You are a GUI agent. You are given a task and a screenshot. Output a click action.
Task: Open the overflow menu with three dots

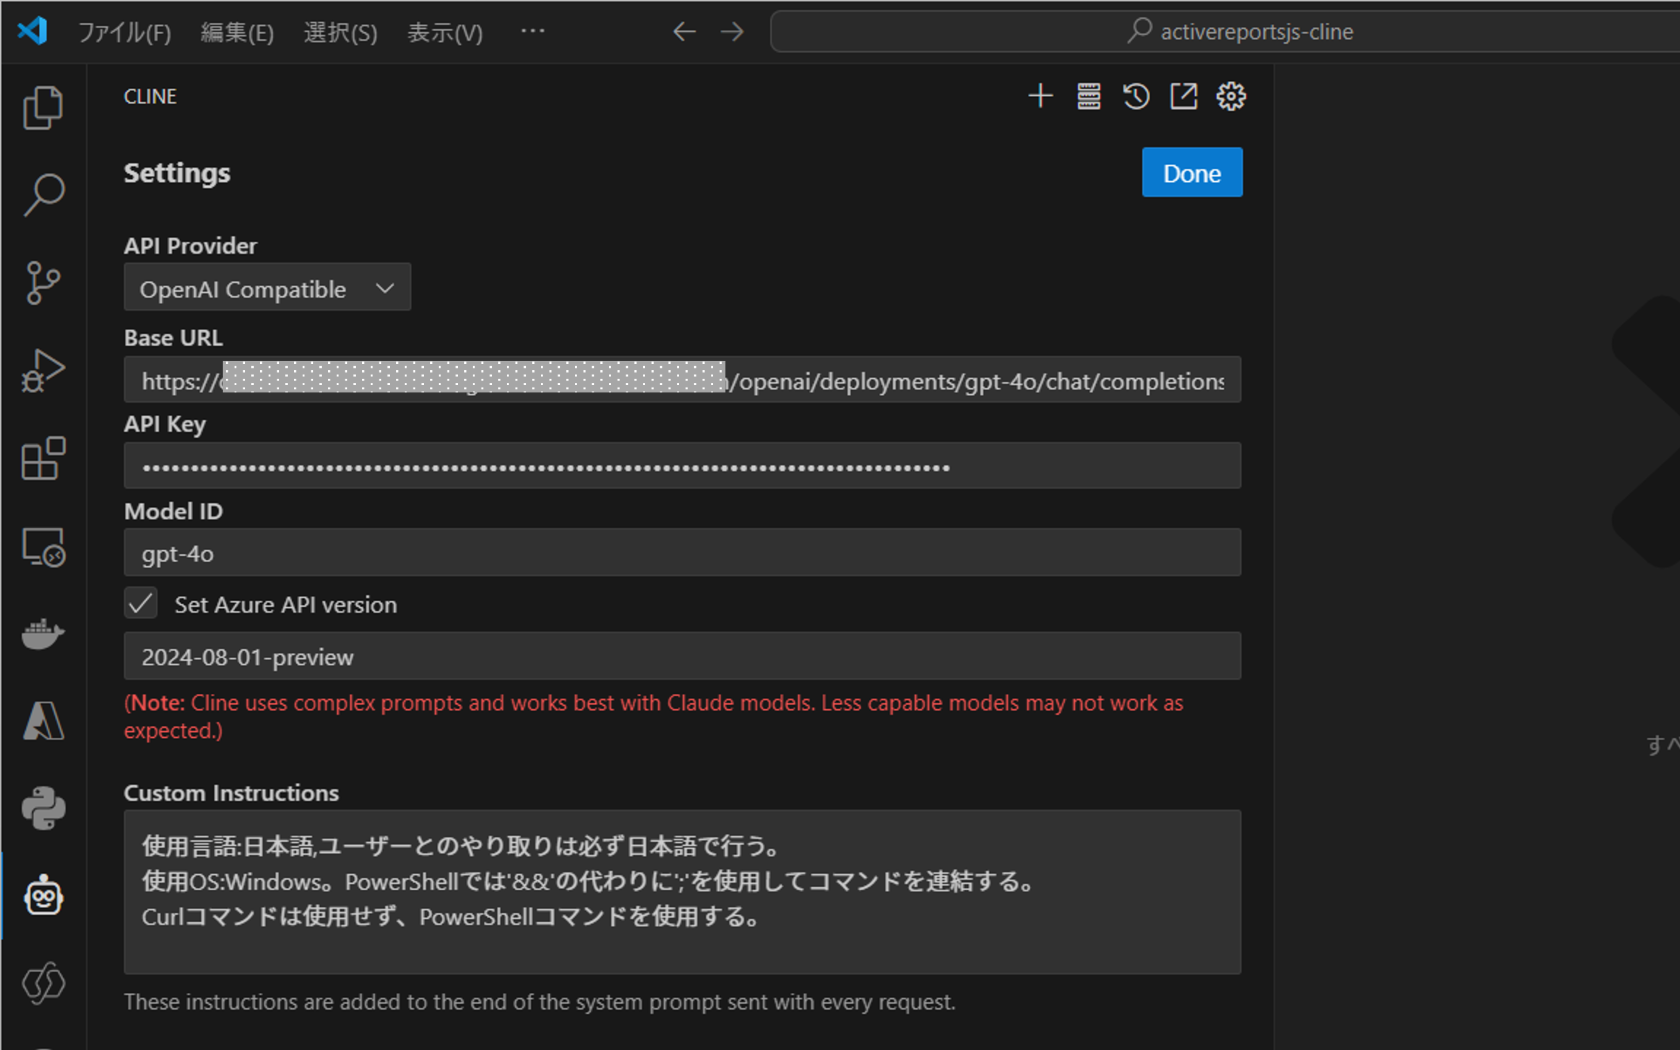point(533,31)
